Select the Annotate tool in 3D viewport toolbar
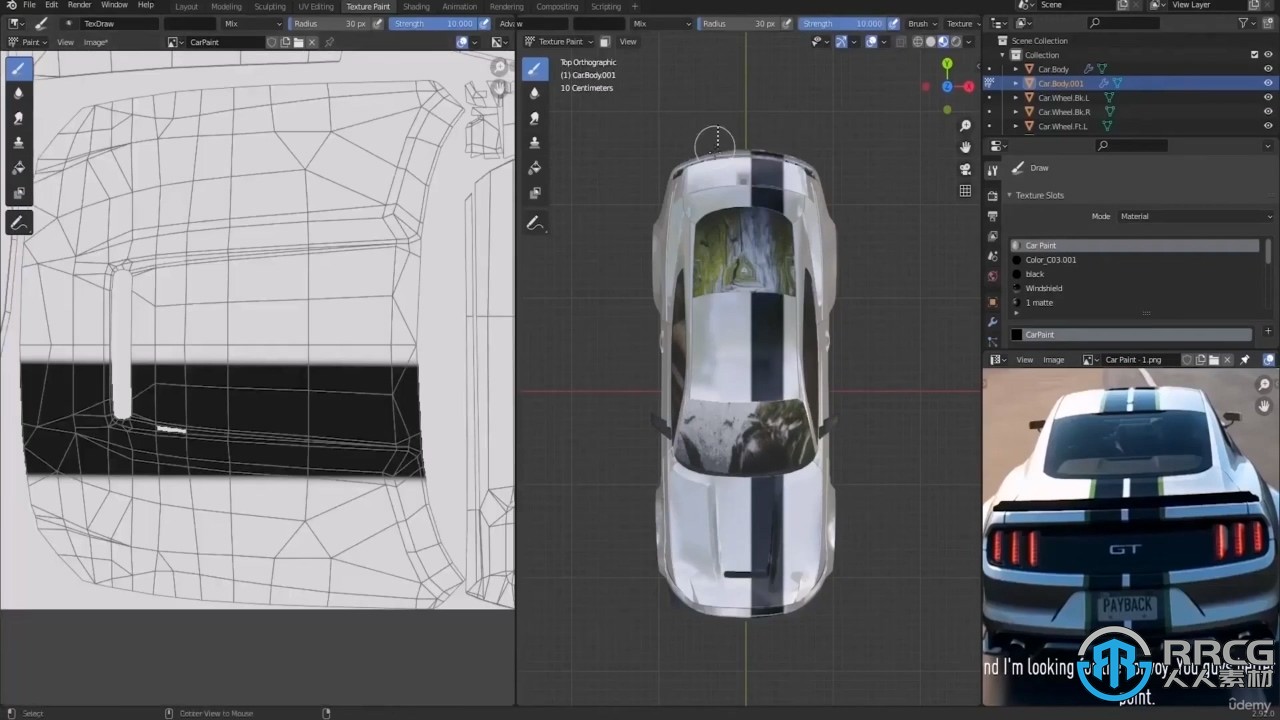The height and width of the screenshot is (720, 1280). pos(535,223)
